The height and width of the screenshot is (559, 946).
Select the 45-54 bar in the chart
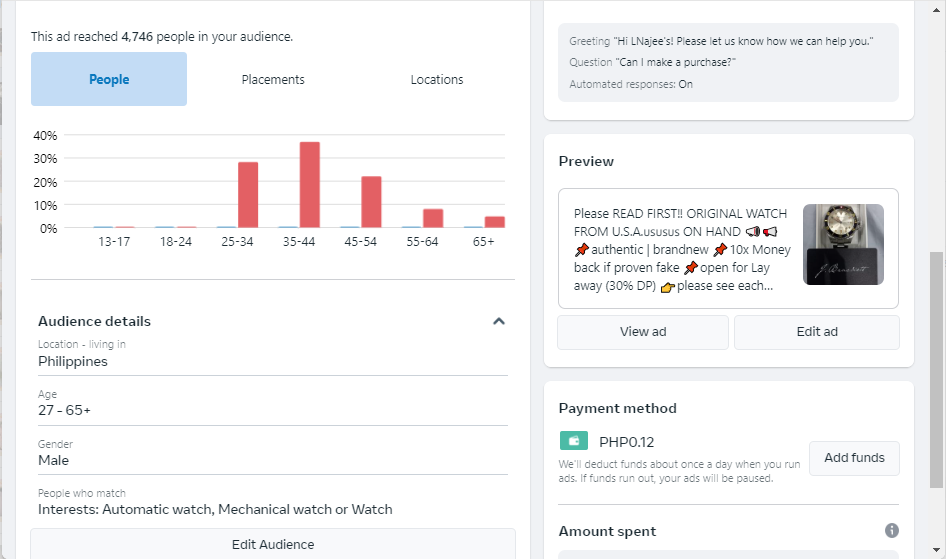(x=371, y=202)
